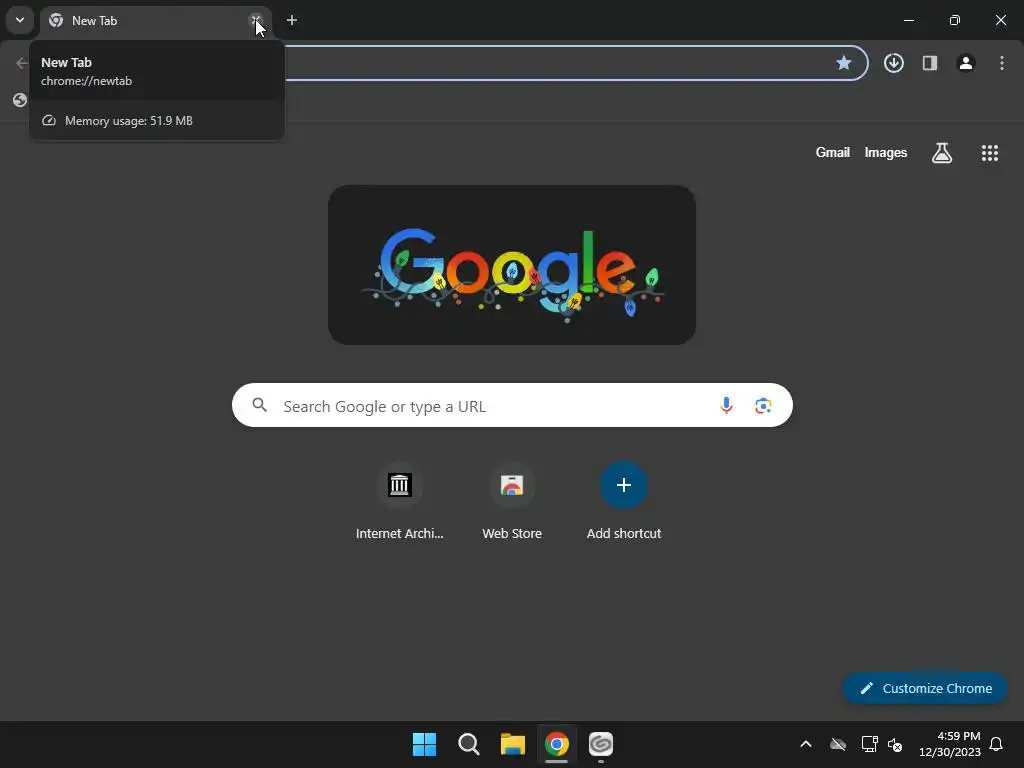The height and width of the screenshot is (768, 1024).
Task: Open the Gmail link
Action: point(833,152)
